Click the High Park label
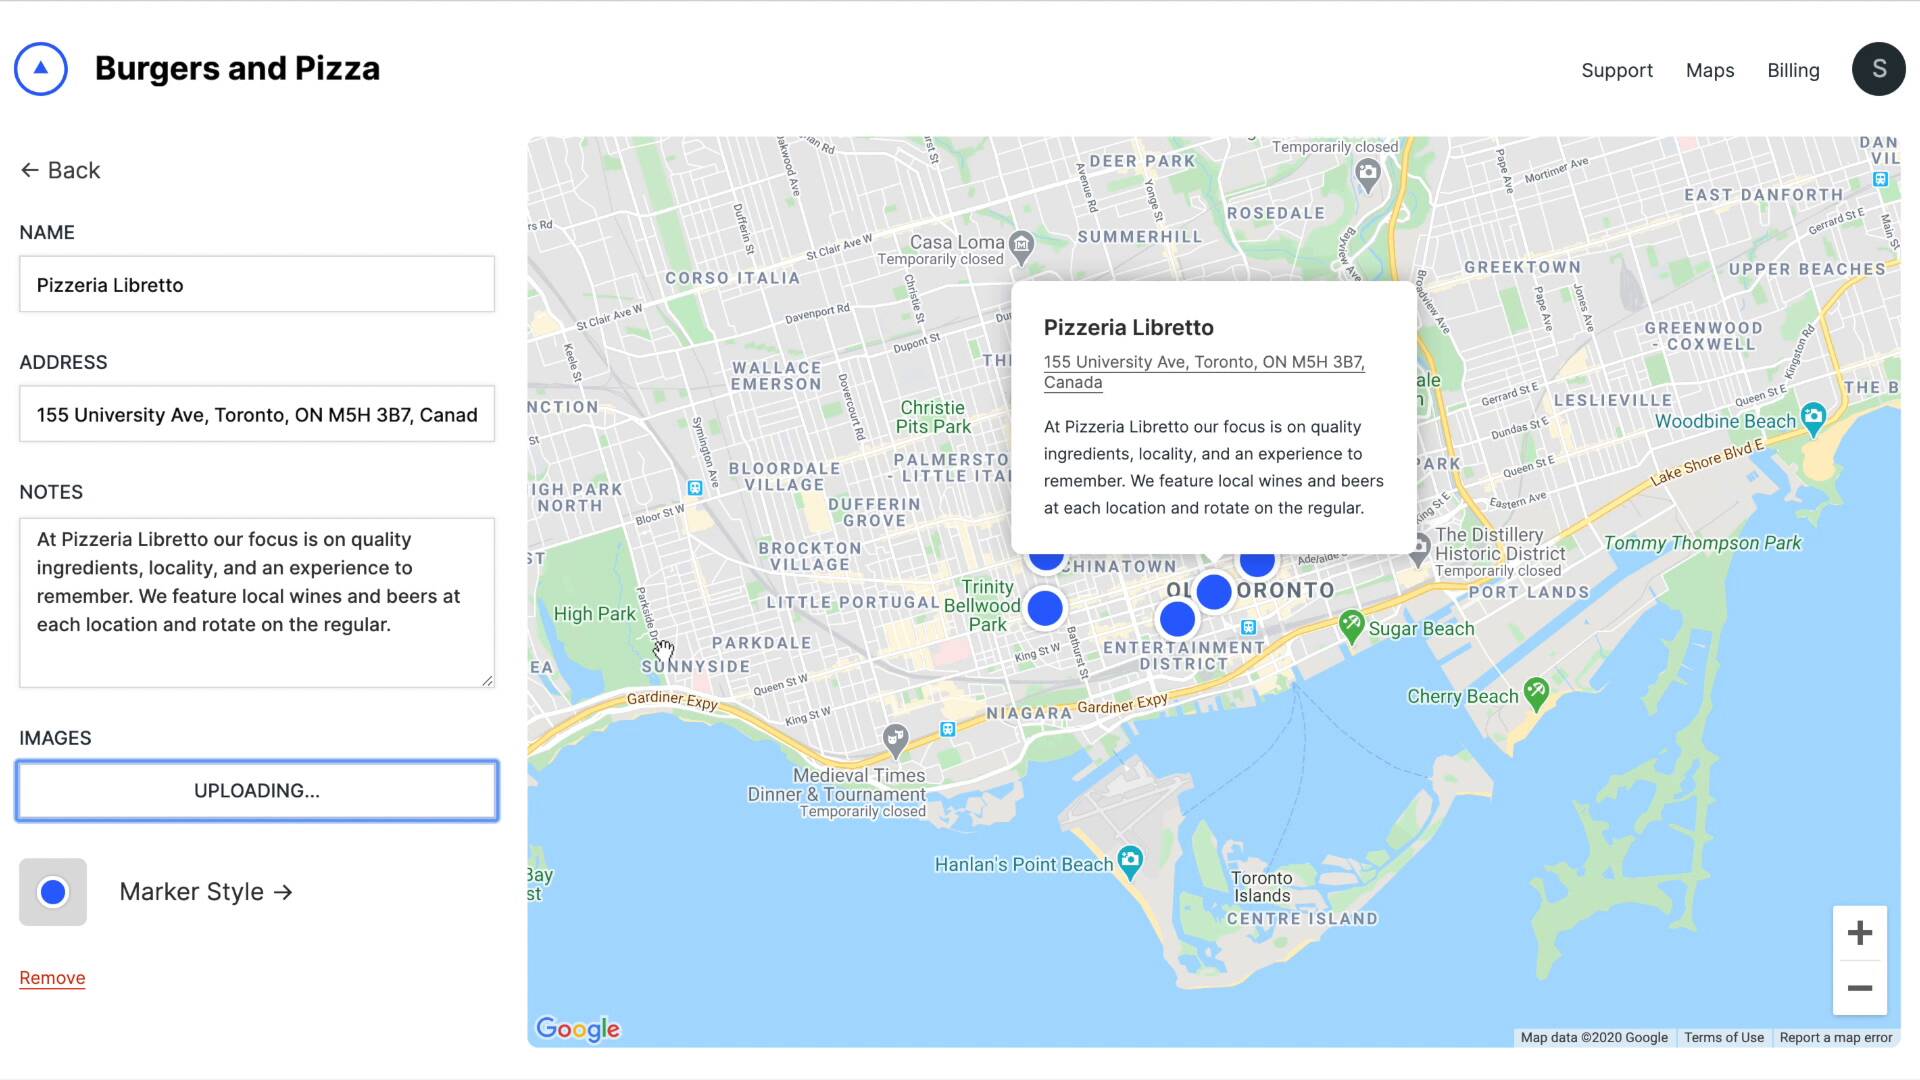Viewport: 1920px width, 1080px height. (x=594, y=613)
